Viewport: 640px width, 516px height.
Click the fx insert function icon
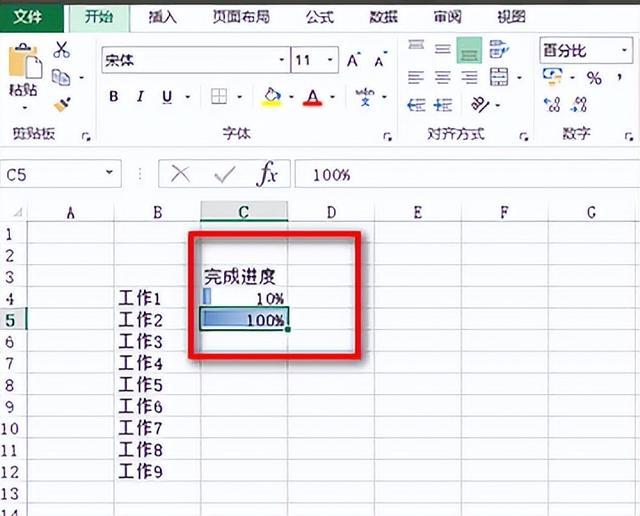pyautogui.click(x=267, y=174)
